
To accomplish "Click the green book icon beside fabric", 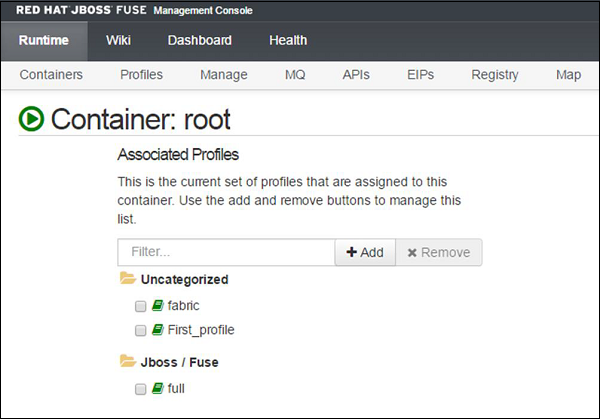I will (157, 305).
